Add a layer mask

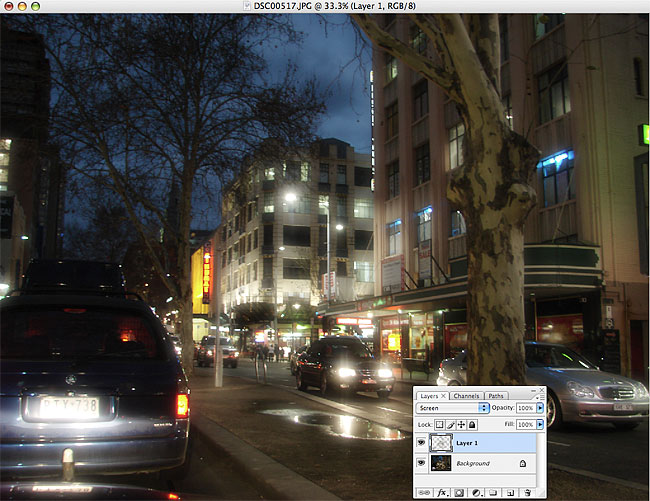point(458,492)
